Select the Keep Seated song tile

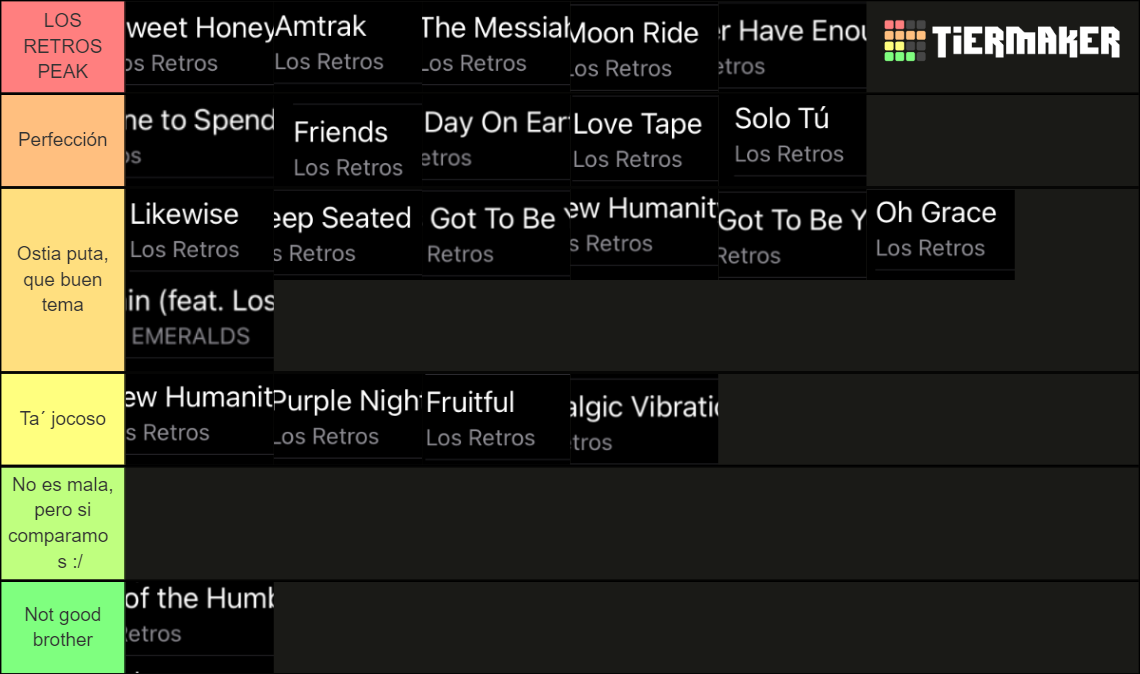(348, 233)
